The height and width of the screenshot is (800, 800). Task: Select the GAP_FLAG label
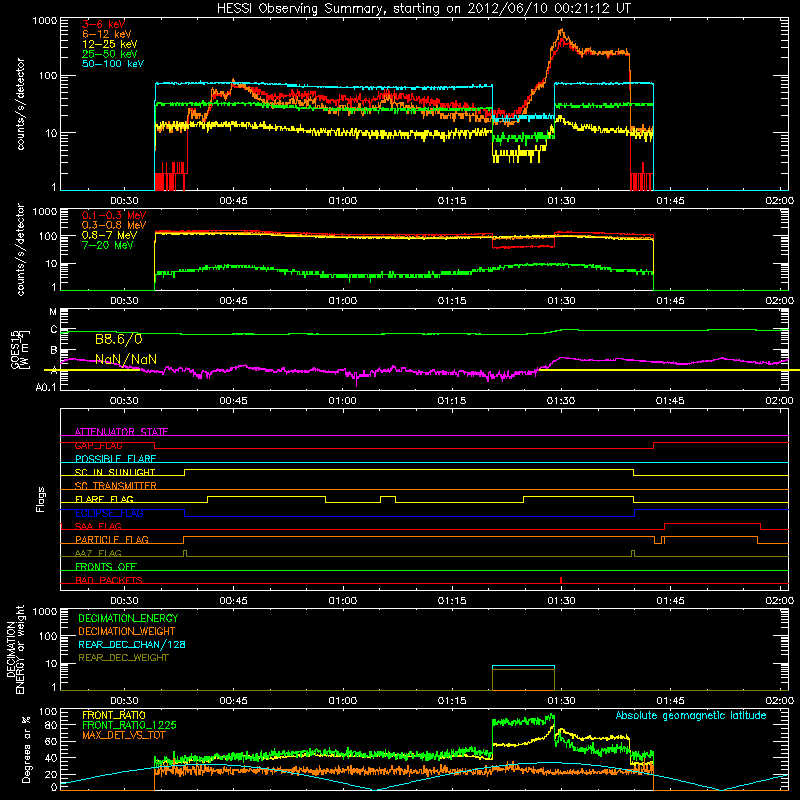pyautogui.click(x=98, y=445)
